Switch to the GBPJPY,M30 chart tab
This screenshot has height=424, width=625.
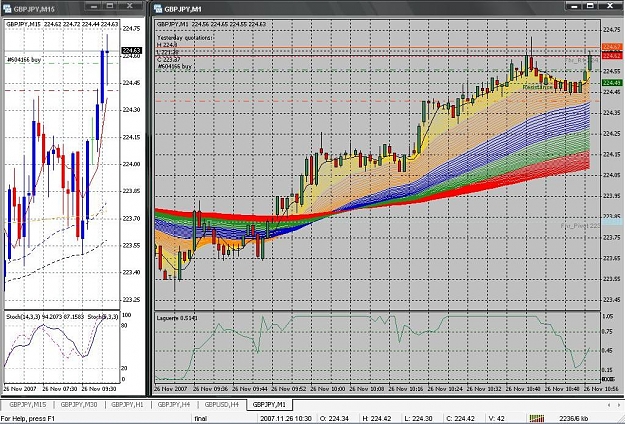[x=79, y=404]
